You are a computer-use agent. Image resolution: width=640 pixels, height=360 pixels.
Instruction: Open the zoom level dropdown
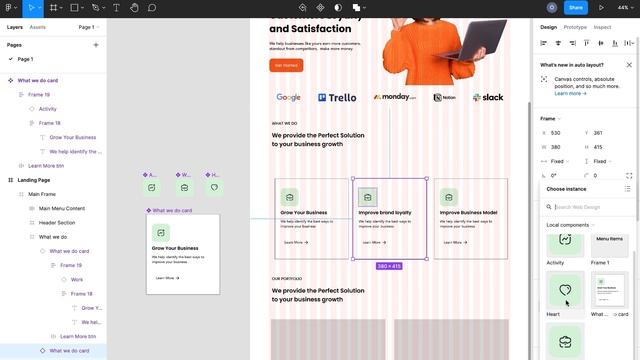tap(625, 8)
